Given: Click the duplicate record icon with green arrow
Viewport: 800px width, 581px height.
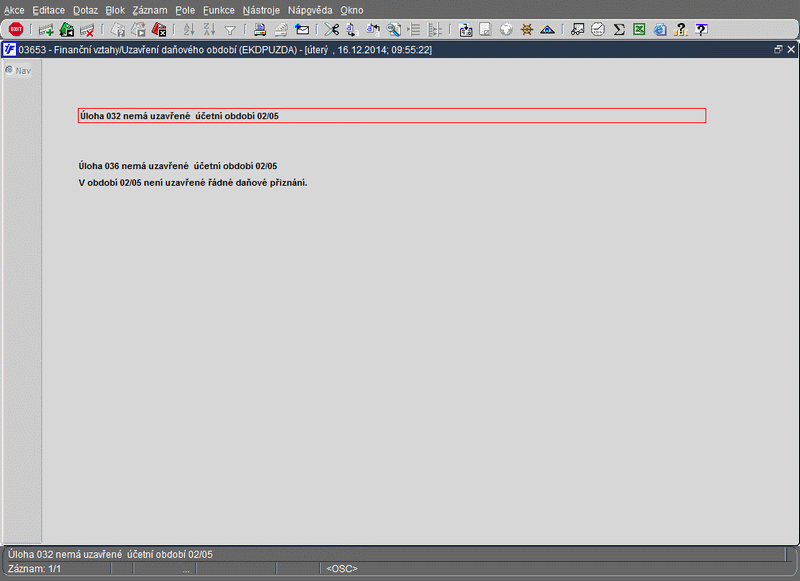Looking at the screenshot, I should click(x=67, y=30).
